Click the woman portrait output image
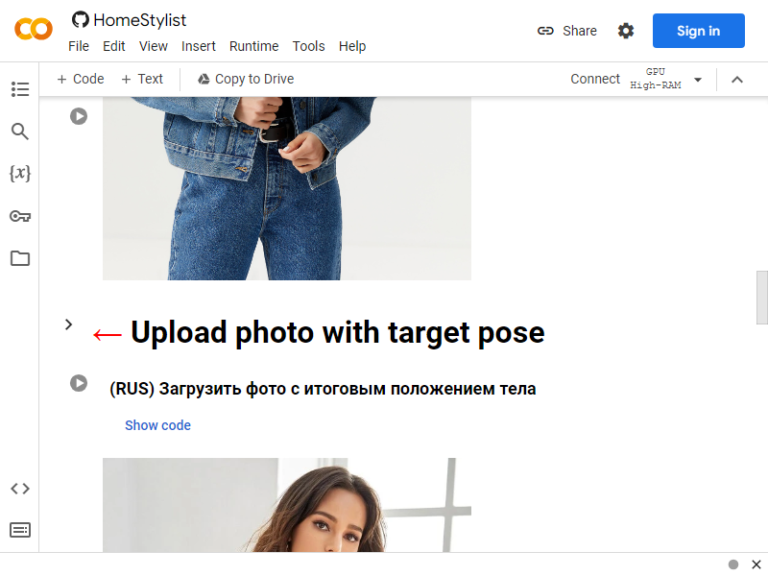 point(287,505)
